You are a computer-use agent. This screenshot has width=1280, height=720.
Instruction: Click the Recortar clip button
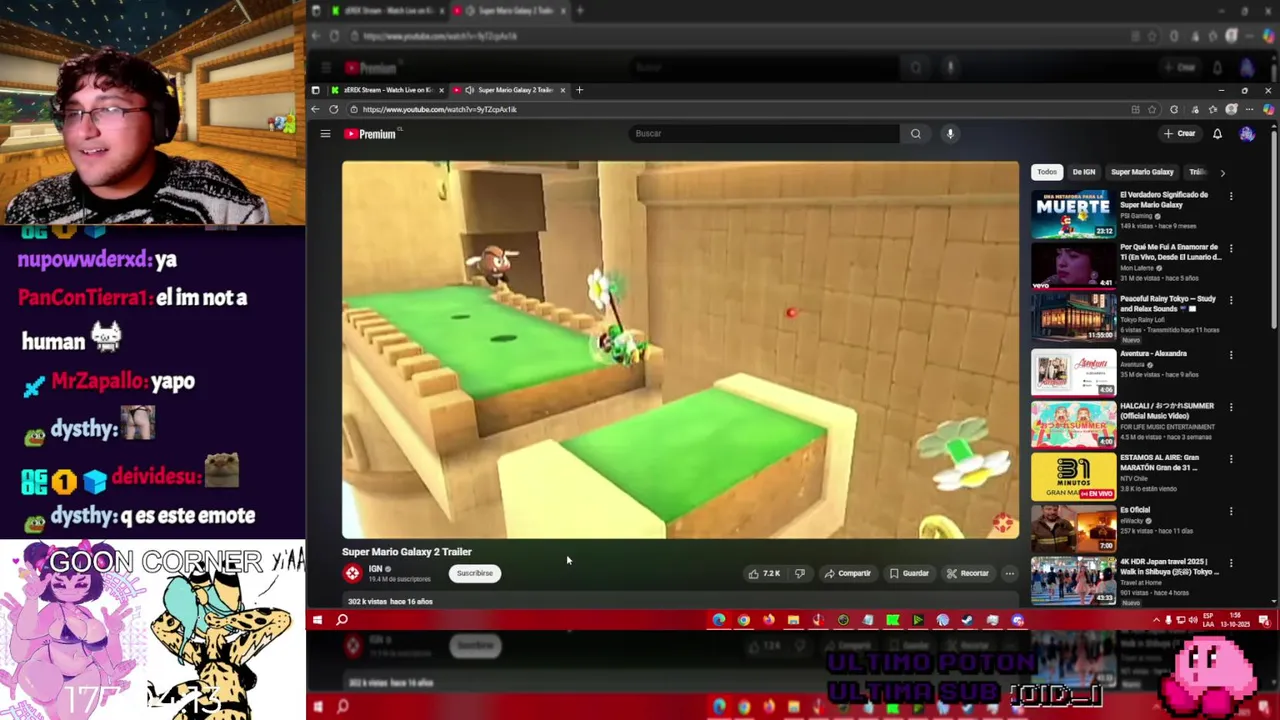968,573
